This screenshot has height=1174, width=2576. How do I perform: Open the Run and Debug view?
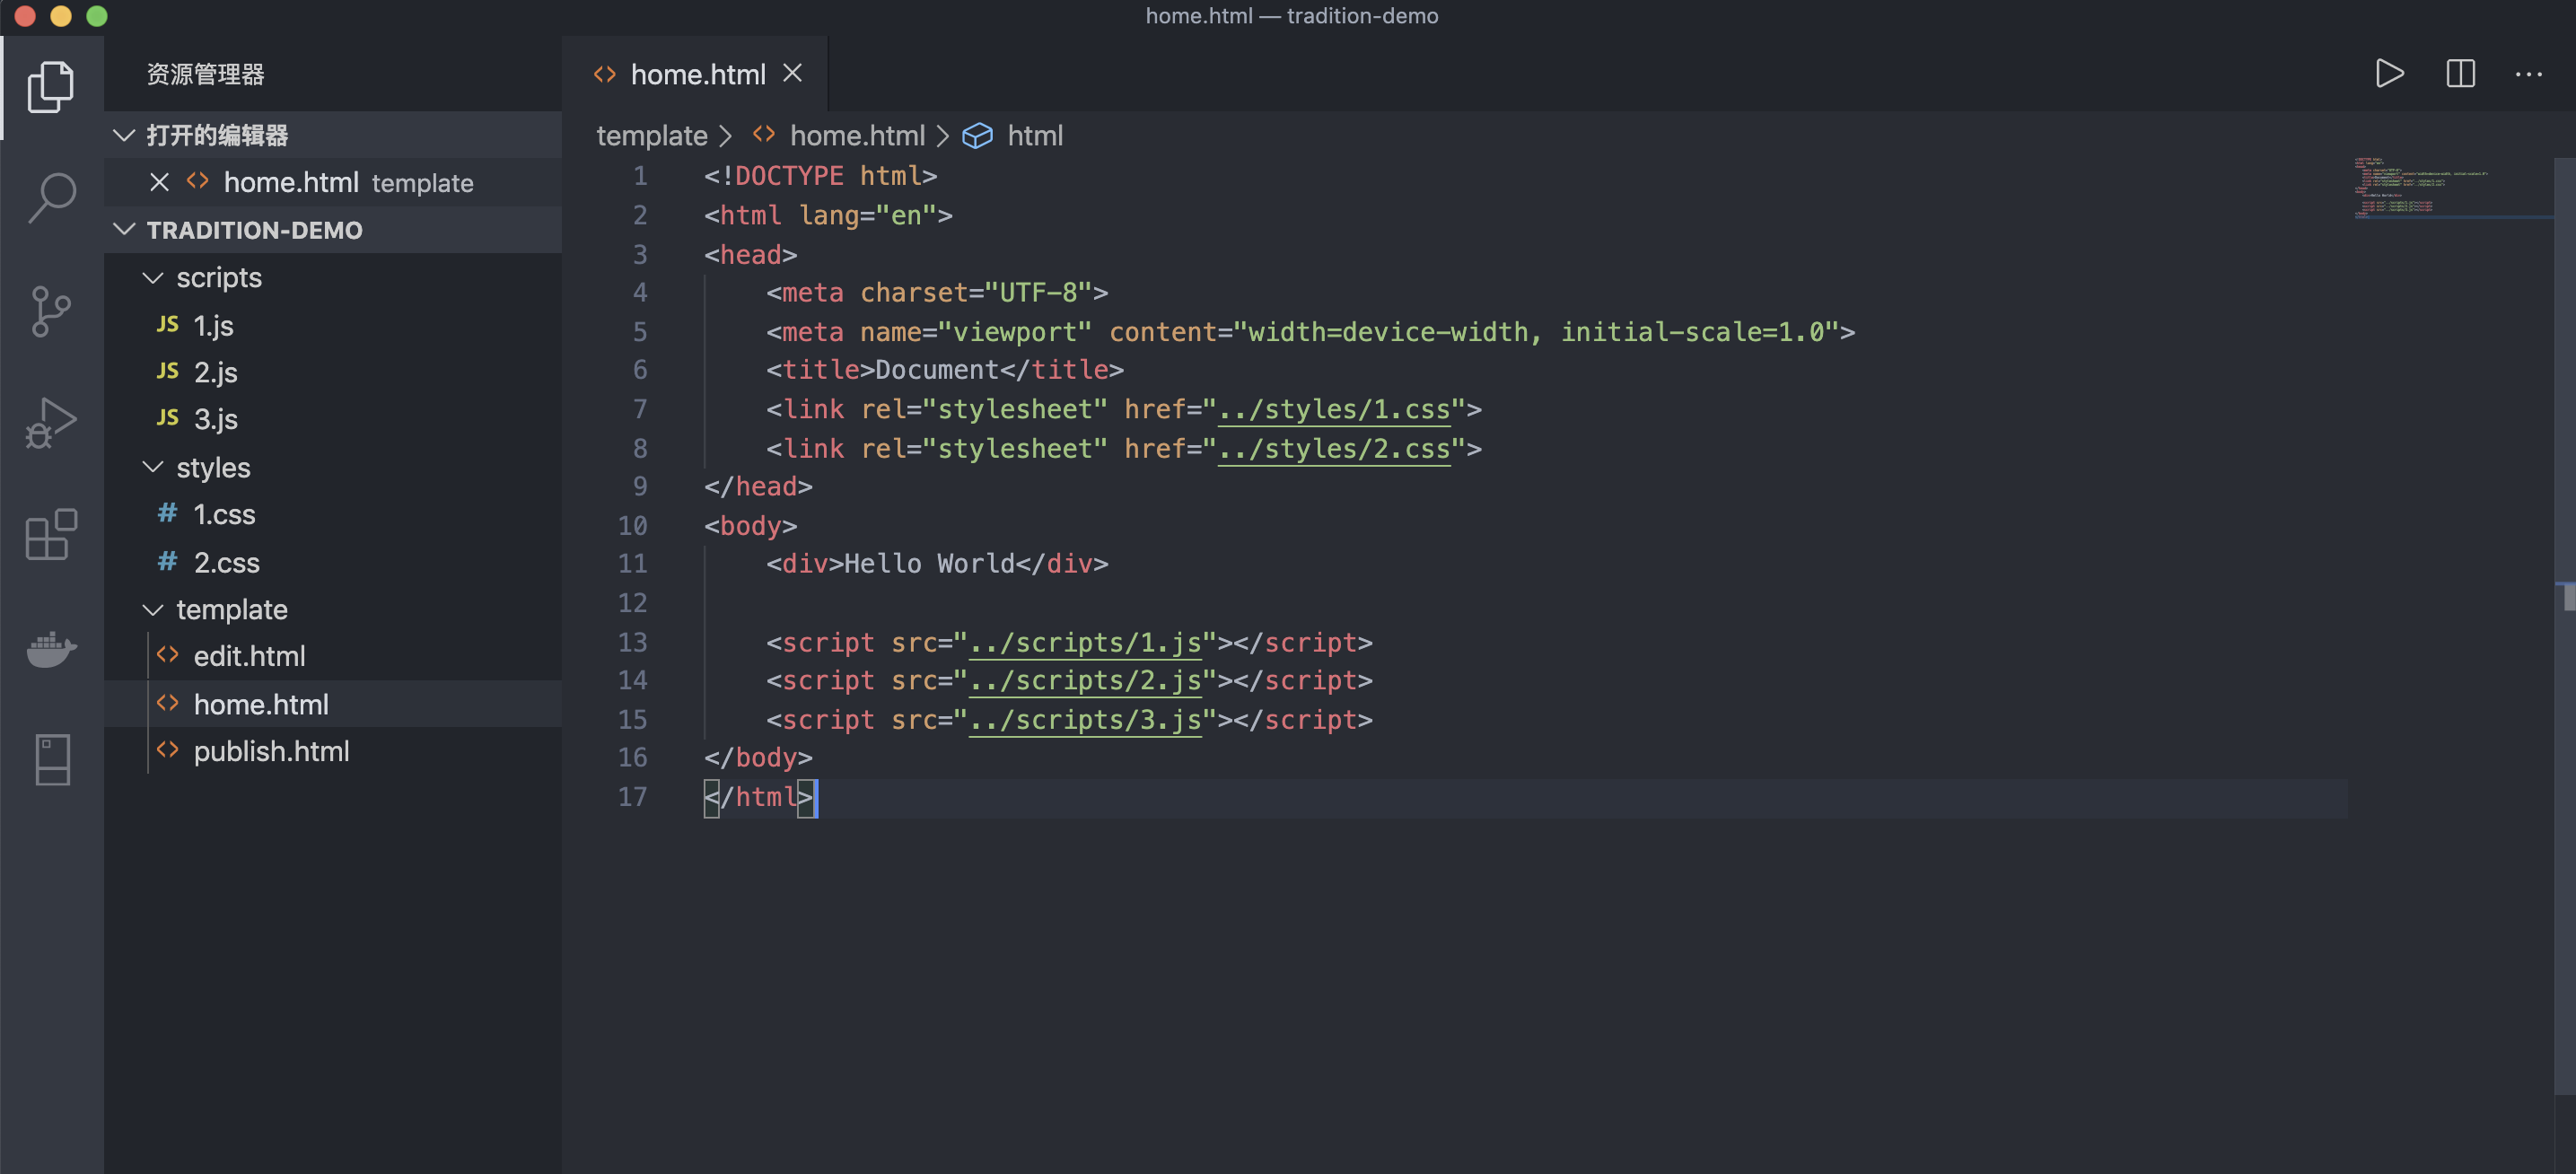point(50,423)
